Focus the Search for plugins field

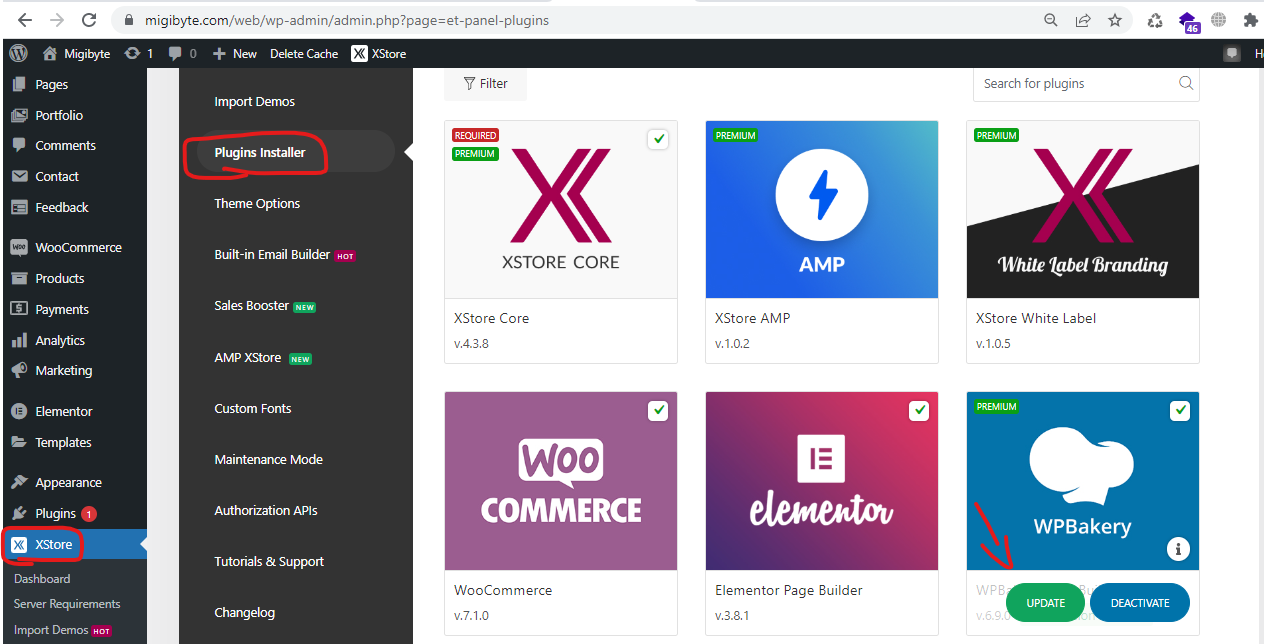(1086, 83)
